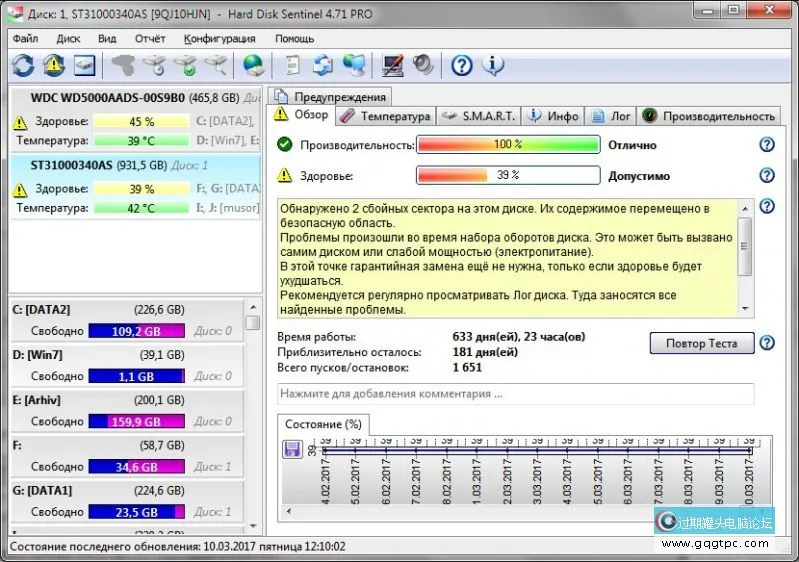Click the comment field 'Нажмите для добавления комментария'
This screenshot has height=562, width=799.
515,394
